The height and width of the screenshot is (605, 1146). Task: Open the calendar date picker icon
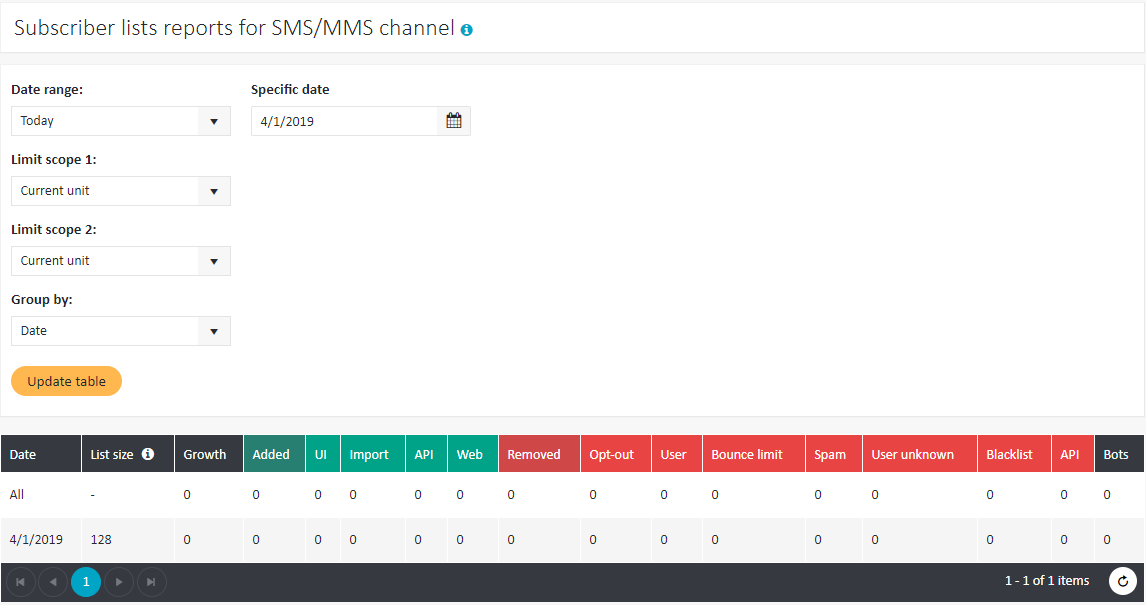point(454,121)
